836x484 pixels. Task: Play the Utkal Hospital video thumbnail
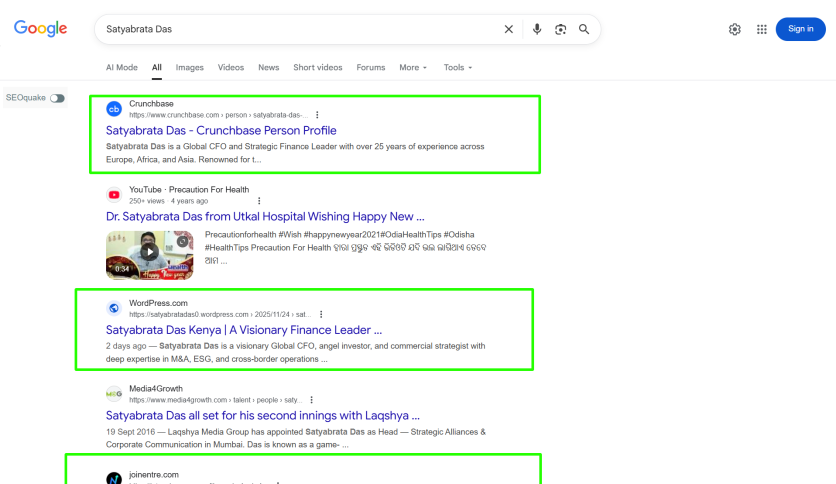149,255
